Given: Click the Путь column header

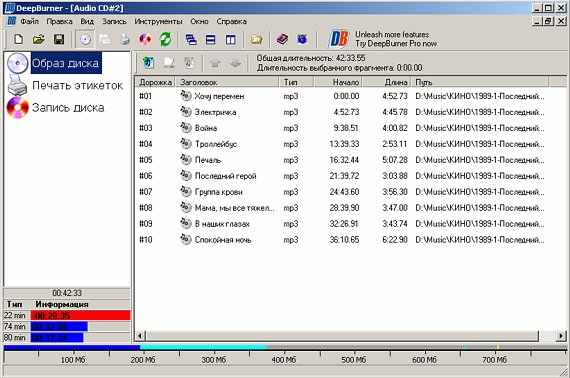Looking at the screenshot, I should tap(480, 82).
